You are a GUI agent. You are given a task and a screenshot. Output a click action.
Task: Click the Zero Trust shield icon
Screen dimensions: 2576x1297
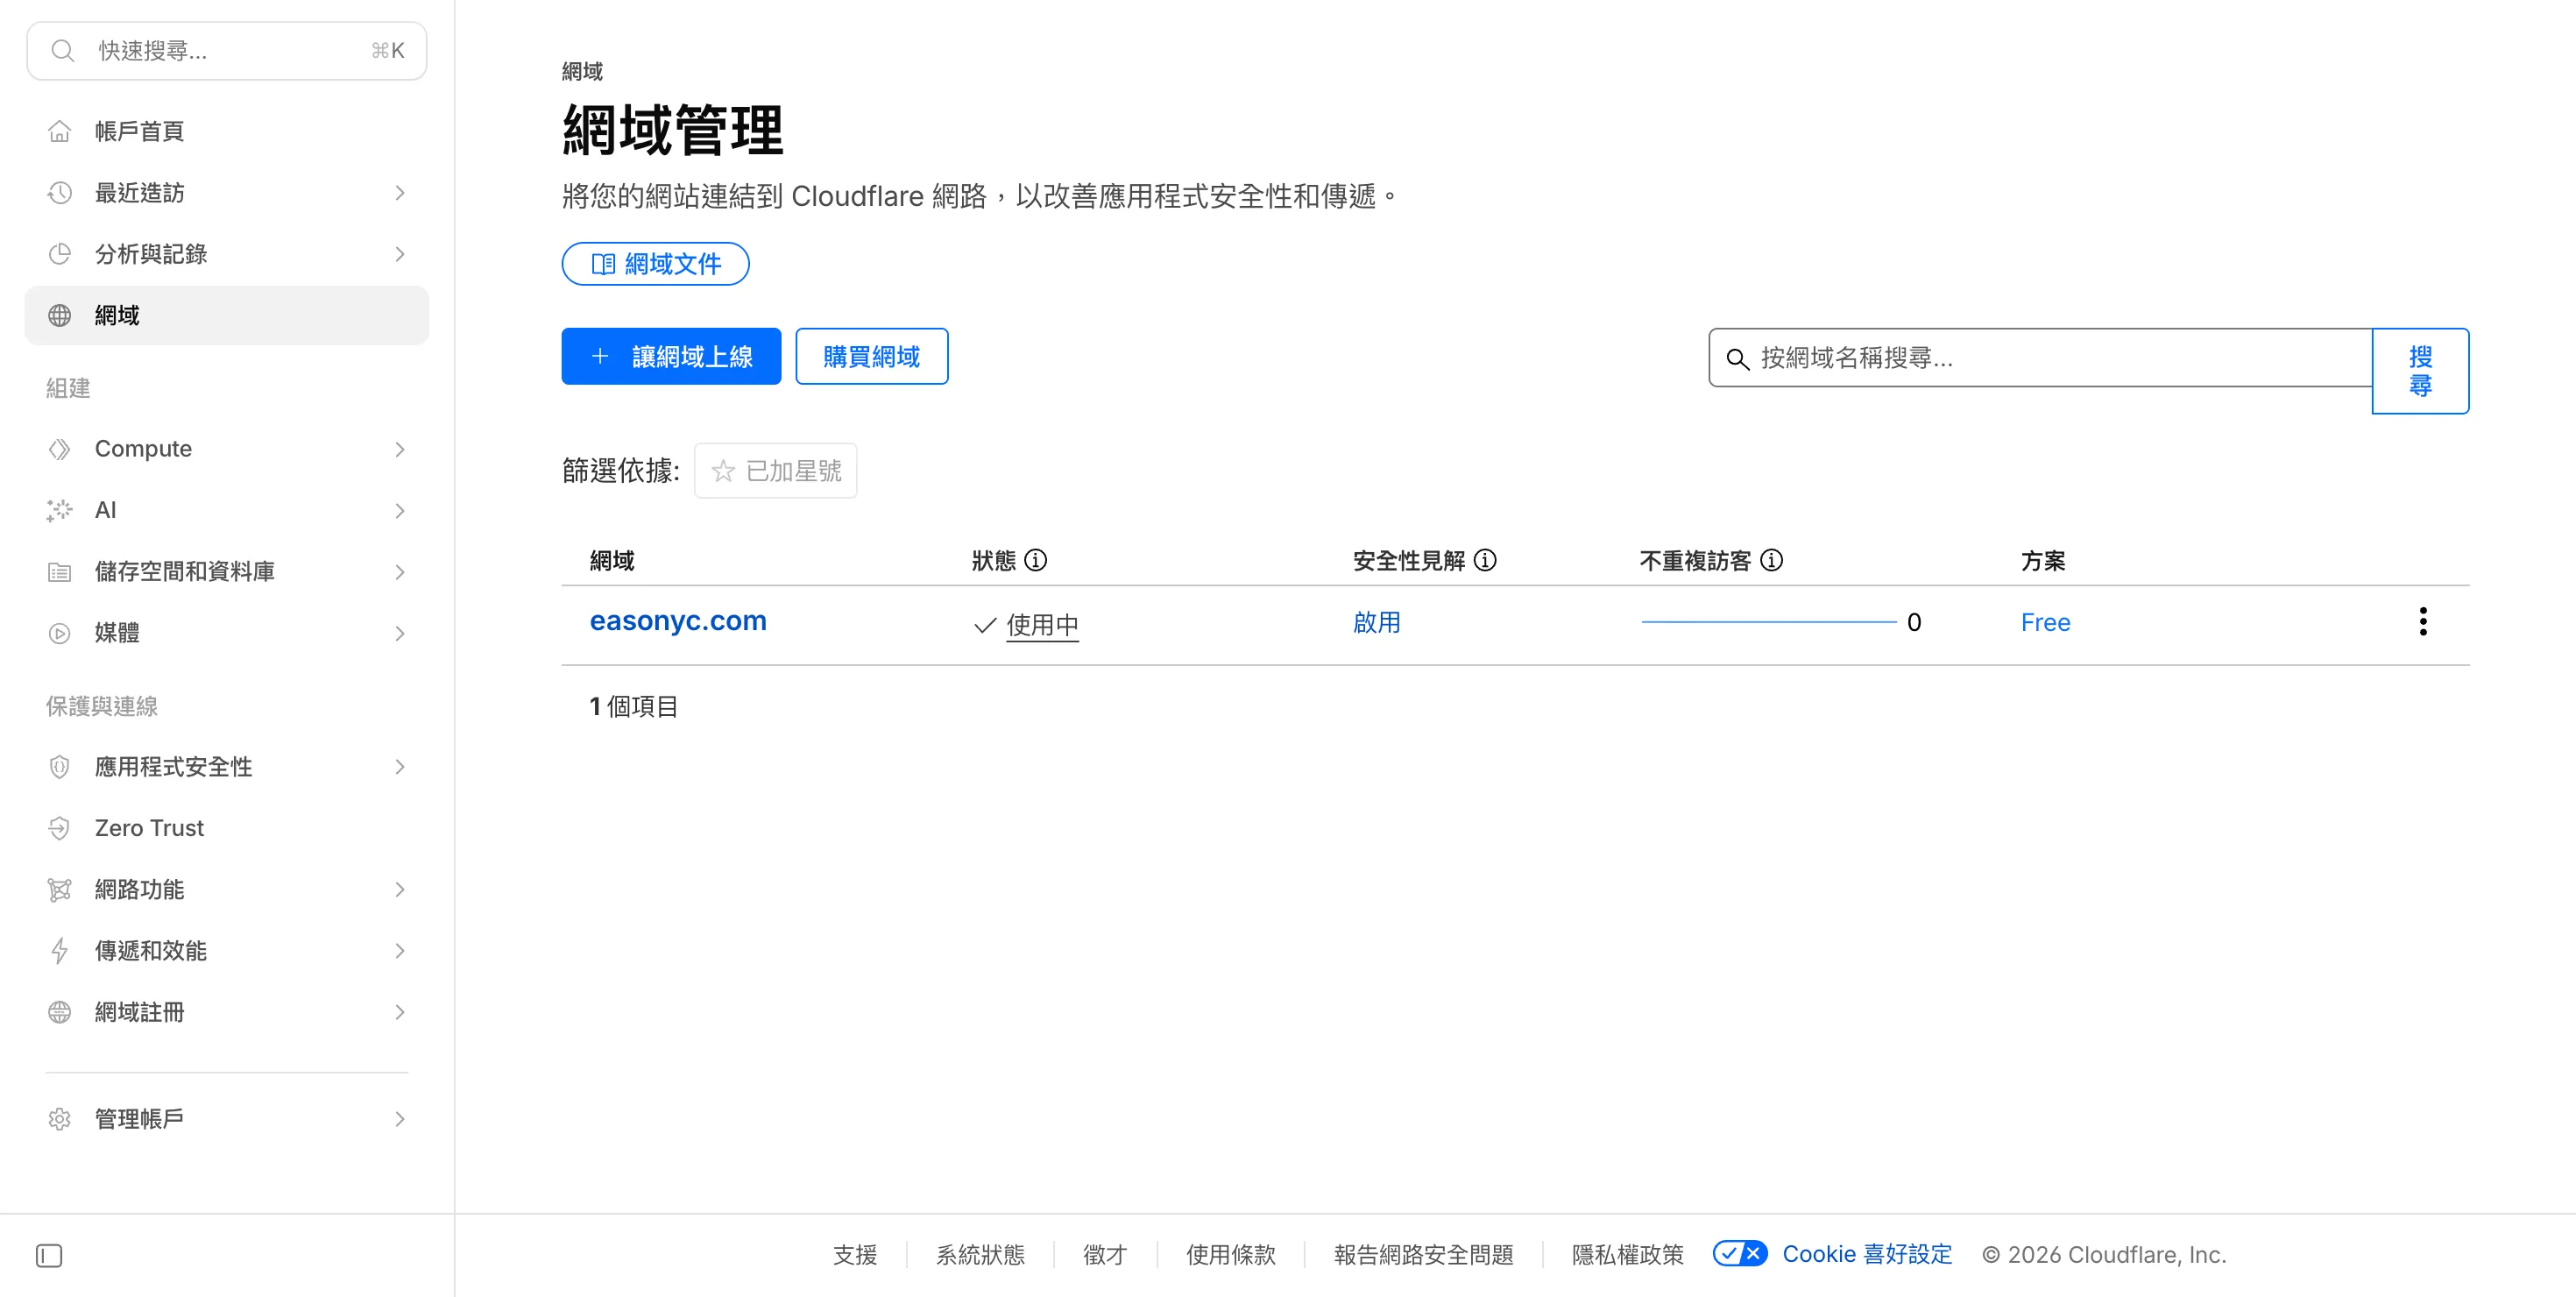point(60,828)
